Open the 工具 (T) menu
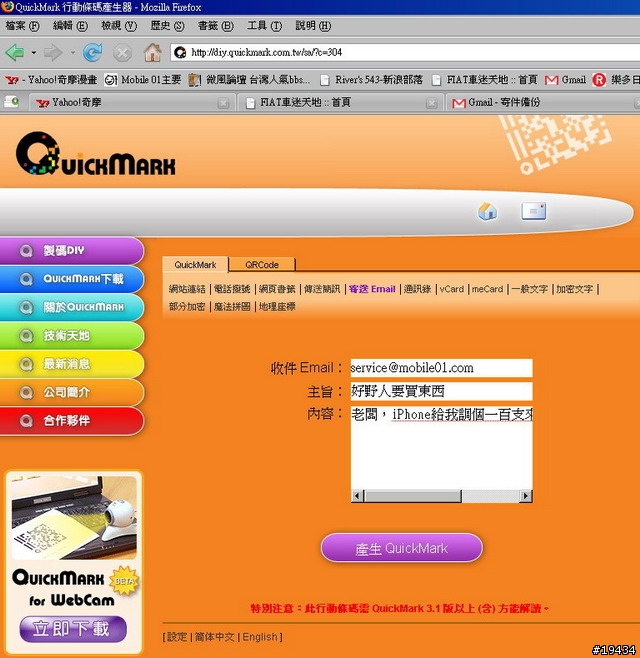640x658 pixels. click(x=264, y=26)
